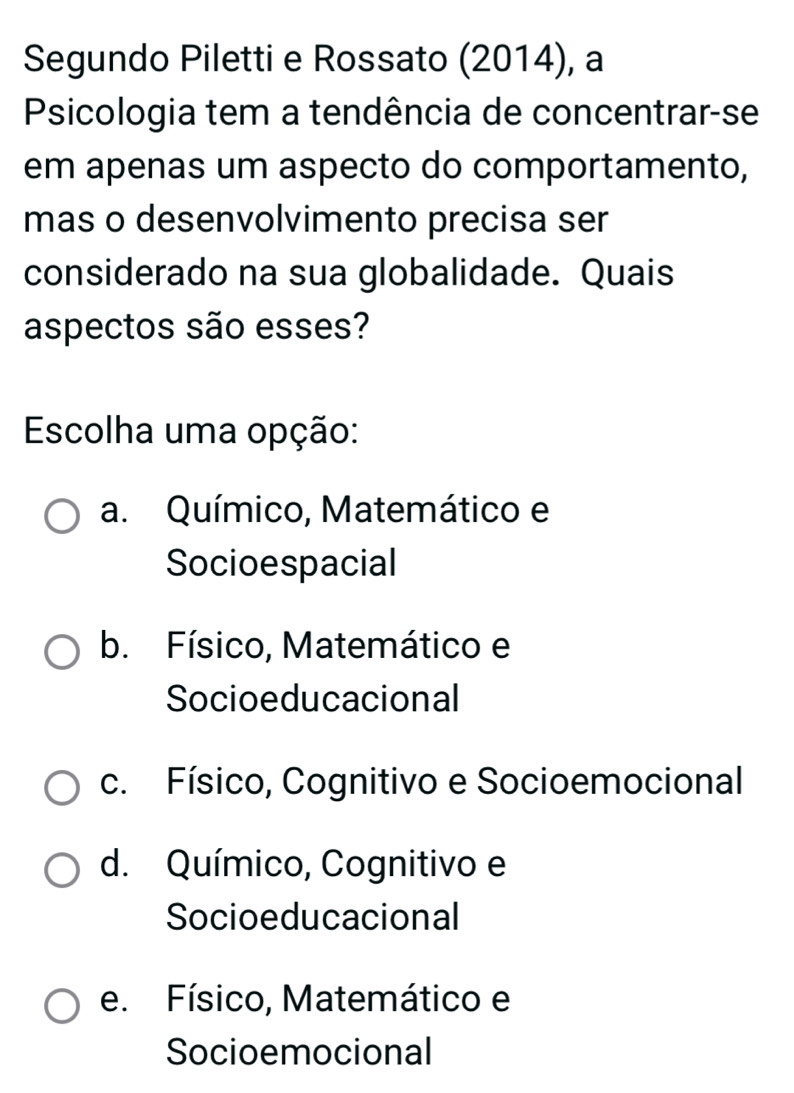Click answer text 'Físico, Cognitivo e Socioemocional'
The height and width of the screenshot is (1093, 794).
coord(455,780)
